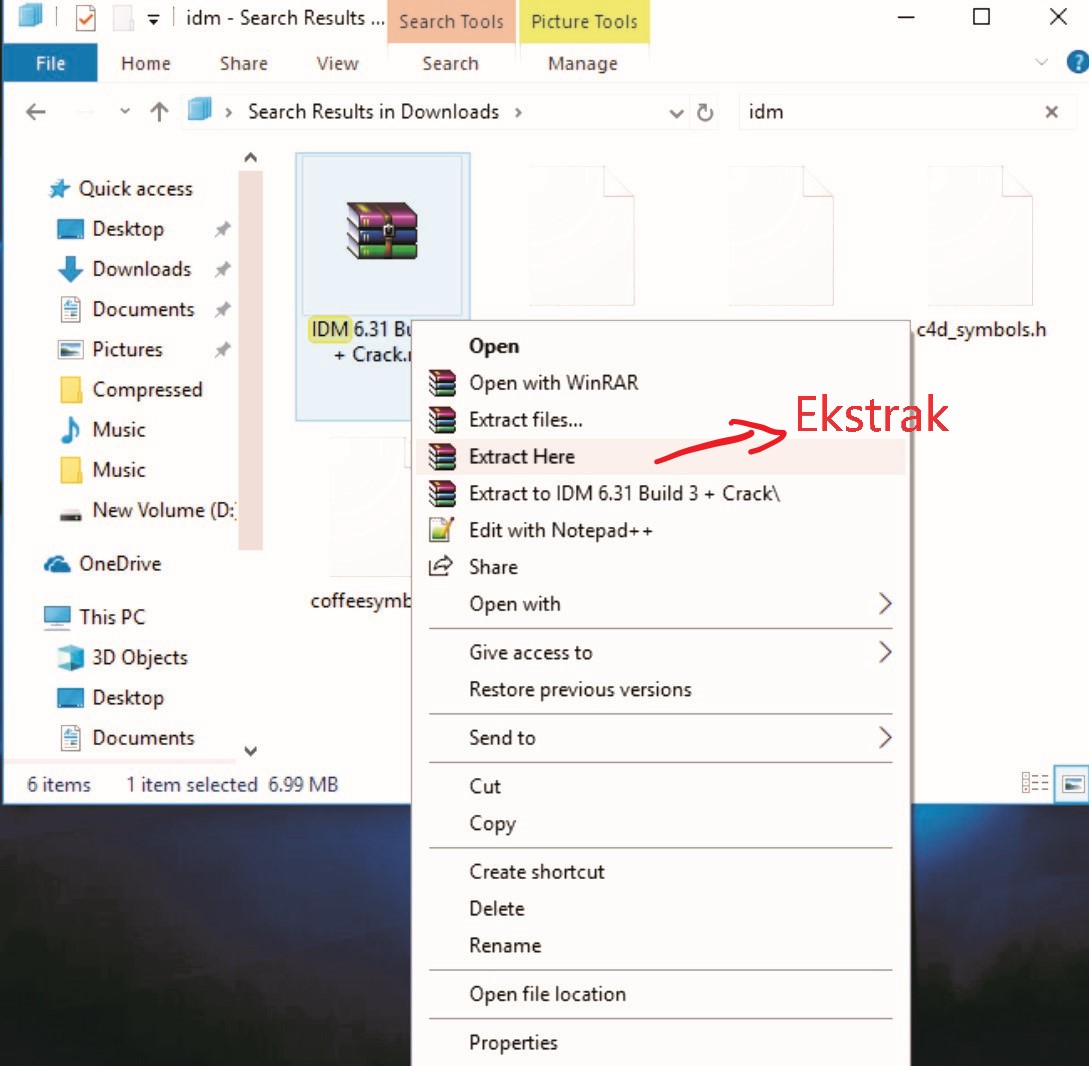Click the 3D Objects cube icon
The height and width of the screenshot is (1066, 1089).
click(x=70, y=657)
